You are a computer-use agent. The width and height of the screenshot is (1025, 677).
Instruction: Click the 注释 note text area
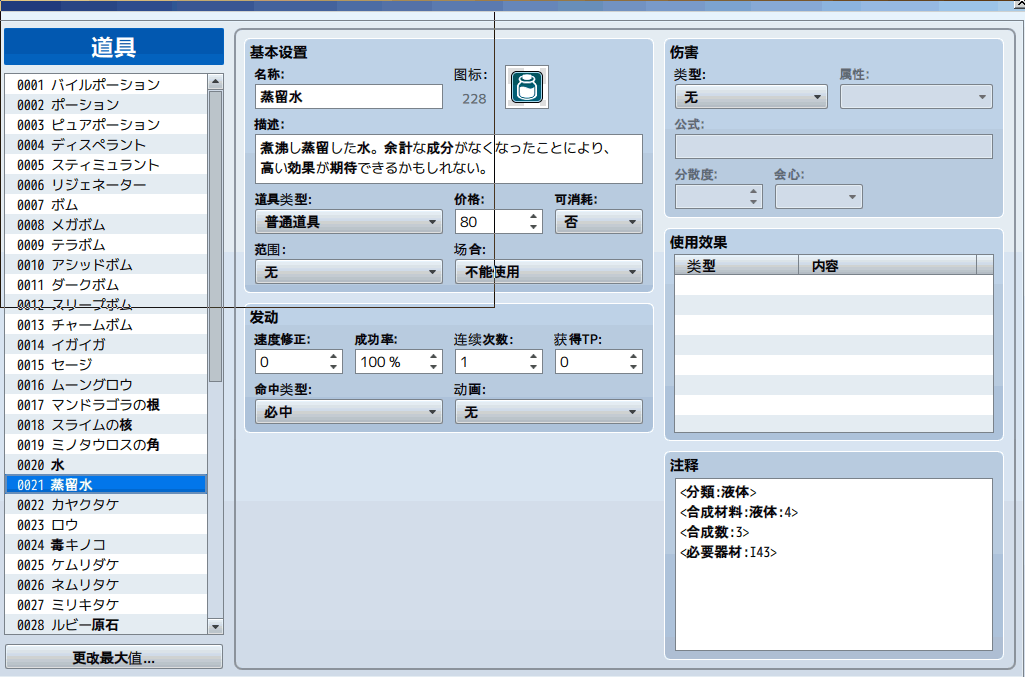[x=833, y=565]
